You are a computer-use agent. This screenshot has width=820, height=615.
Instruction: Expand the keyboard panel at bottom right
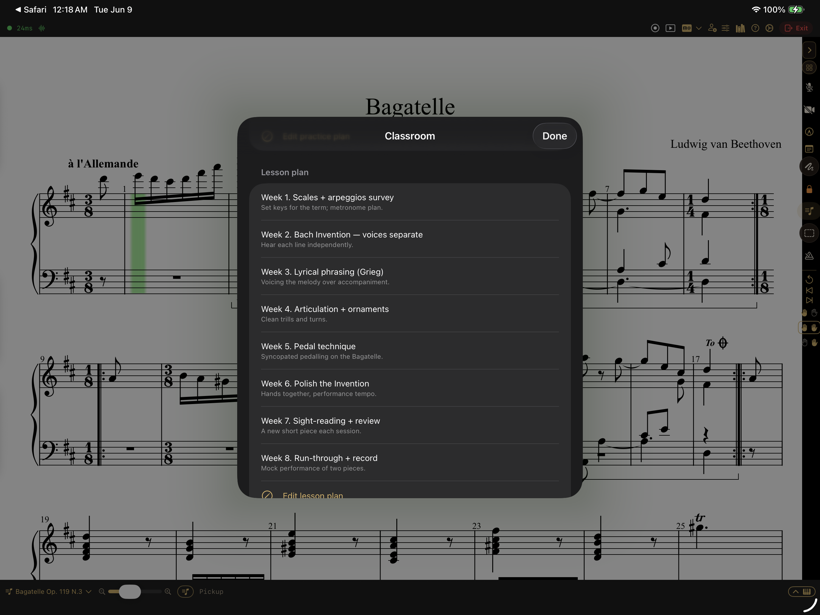pyautogui.click(x=801, y=591)
